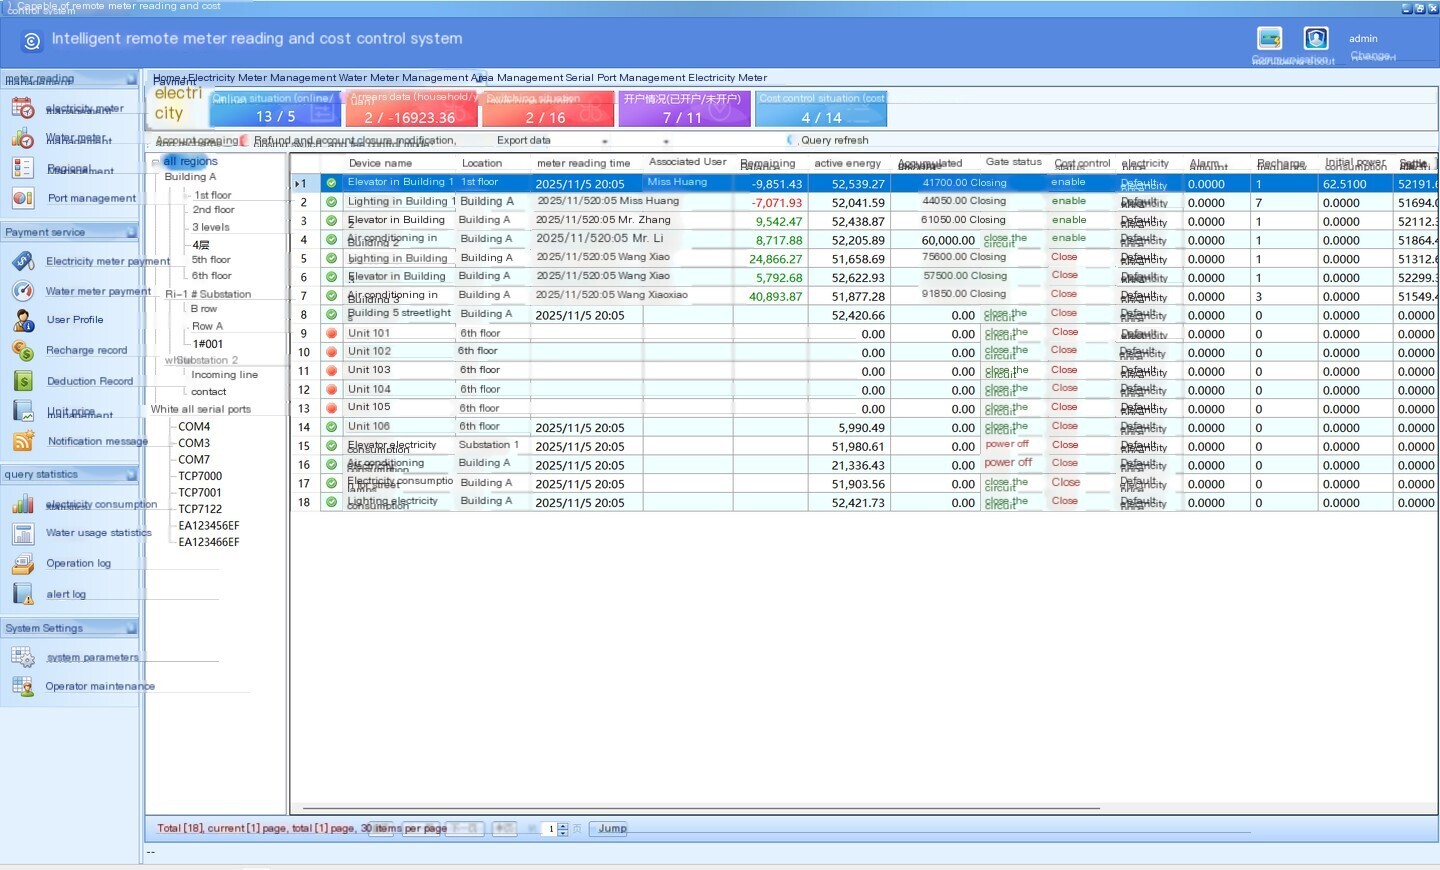Screen dimensions: 1440x870
Task: Collapse the 'all regions' tree node
Action: tap(155, 161)
